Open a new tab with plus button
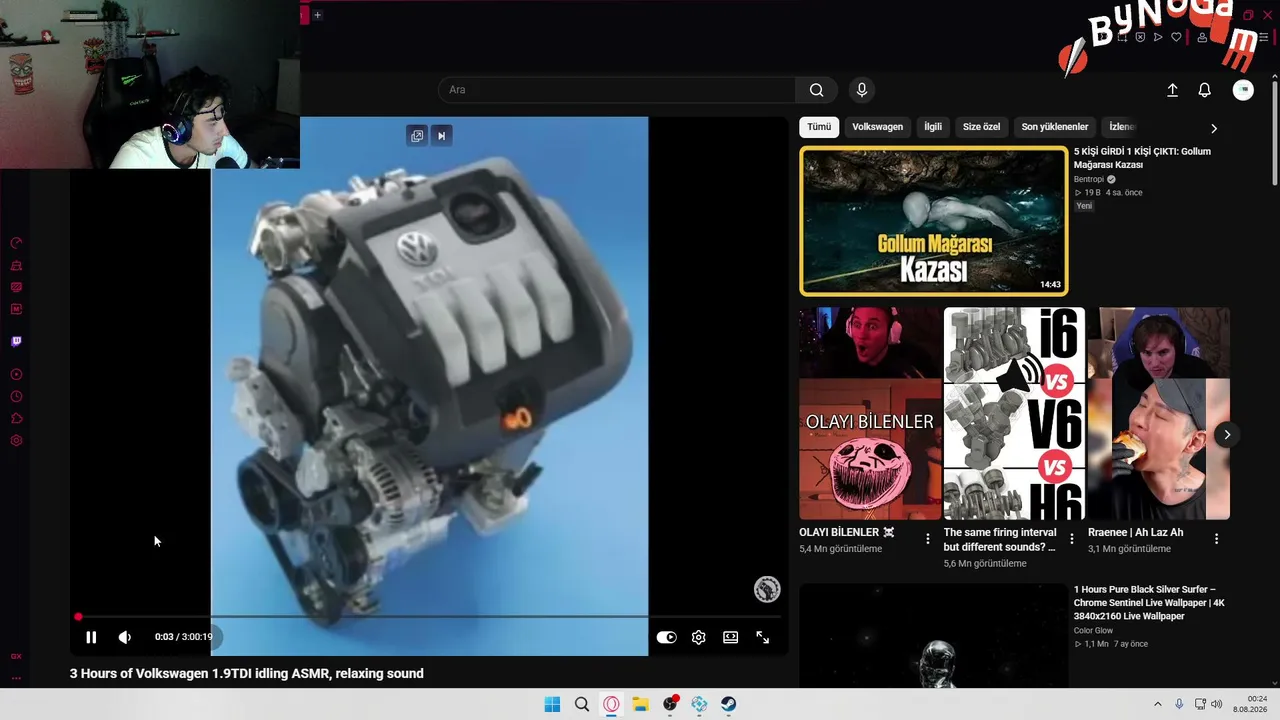 (x=317, y=15)
